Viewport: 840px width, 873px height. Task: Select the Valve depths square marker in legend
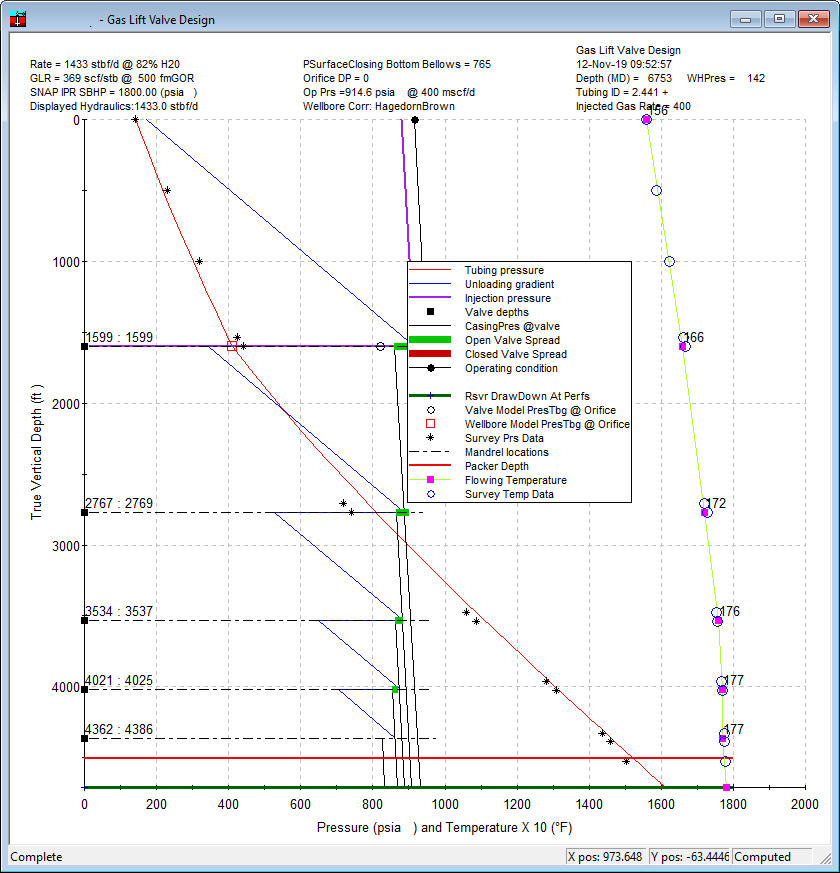(x=429, y=312)
